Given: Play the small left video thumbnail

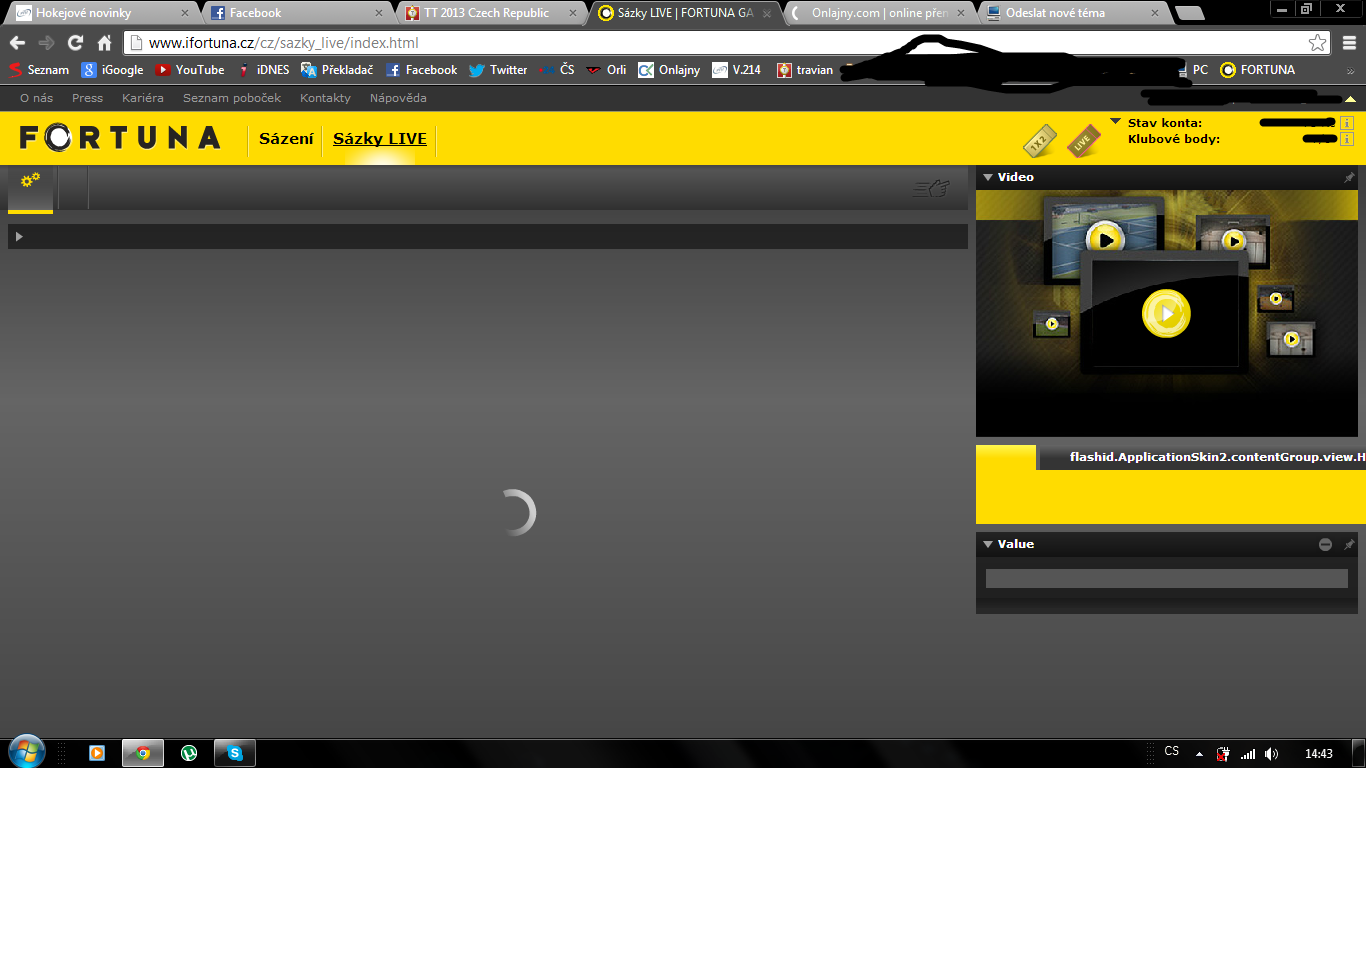Looking at the screenshot, I should tap(1052, 324).
